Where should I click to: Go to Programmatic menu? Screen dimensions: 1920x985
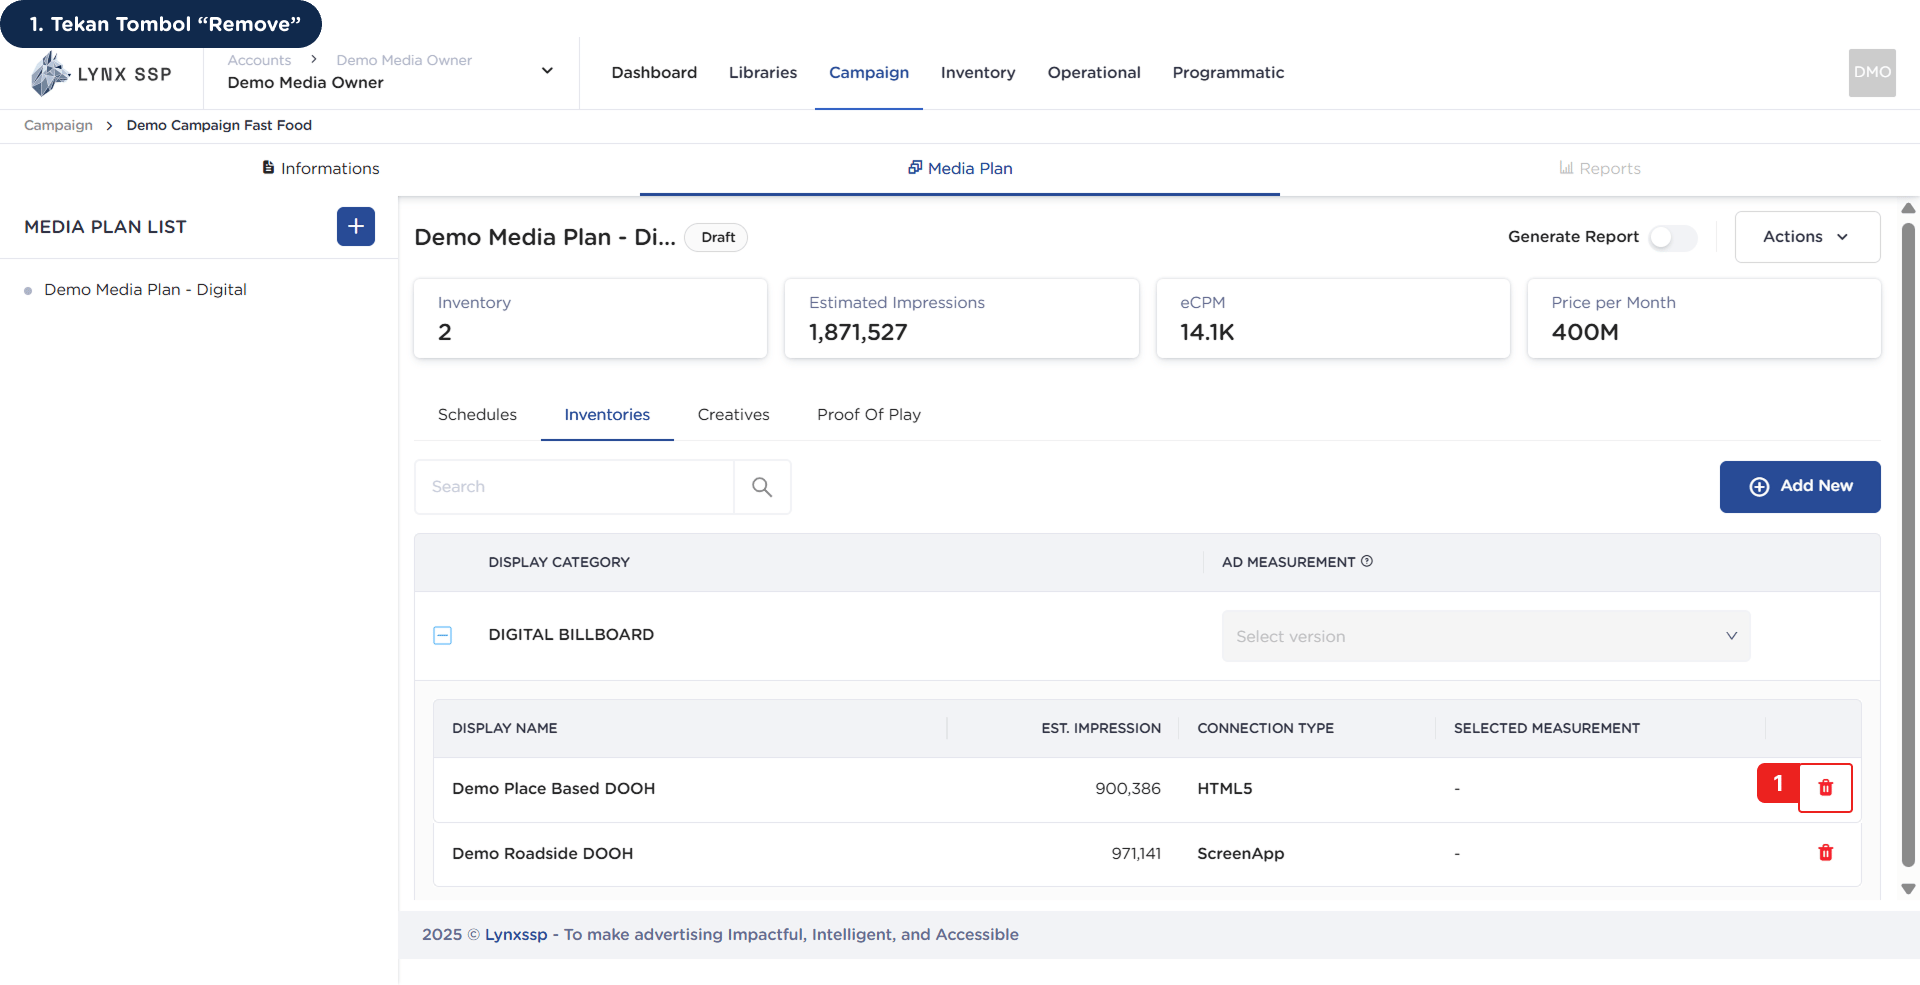point(1228,73)
